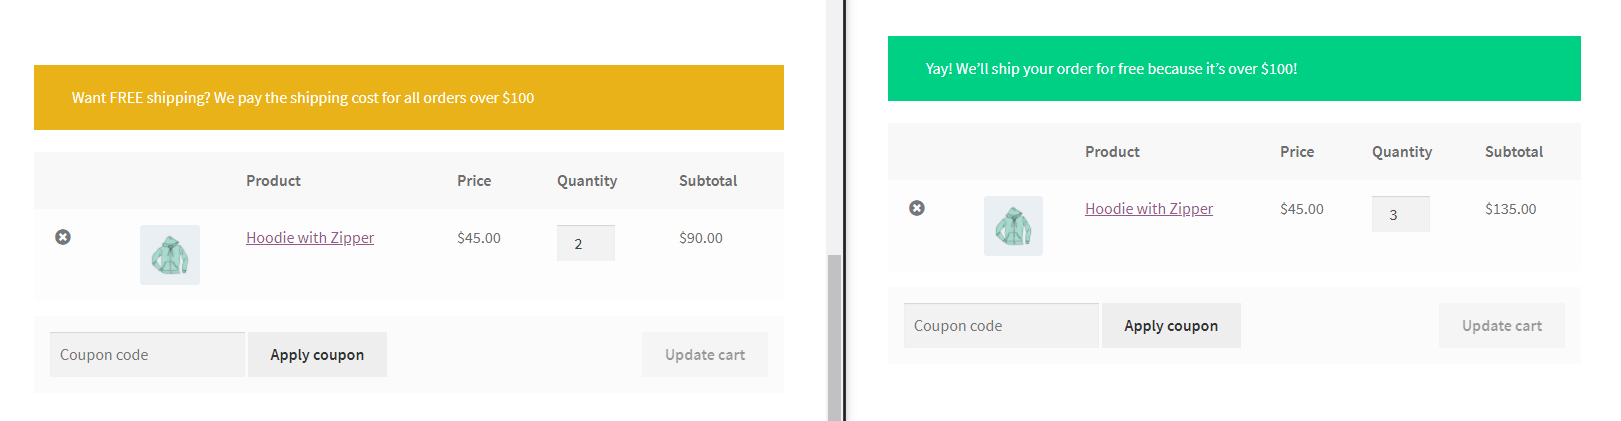
Task: Click the $90.00 subtotal value
Action: coord(701,238)
